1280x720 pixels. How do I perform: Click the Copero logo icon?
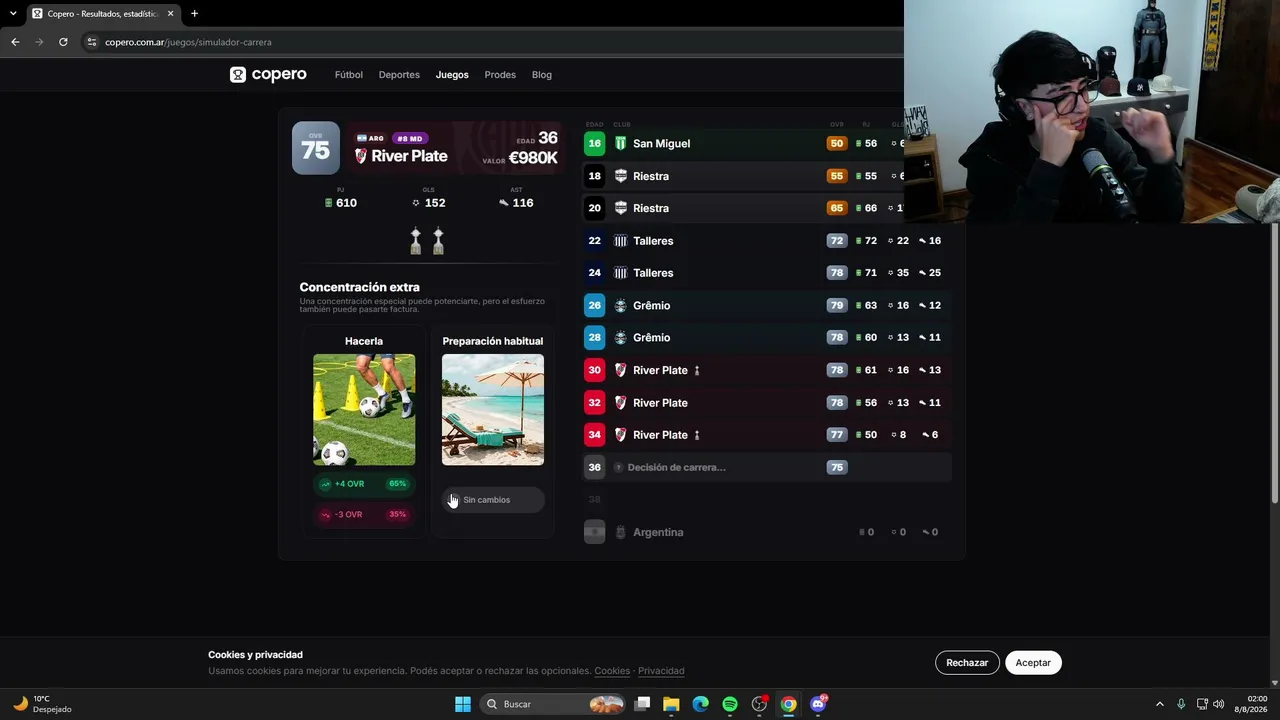click(238, 75)
